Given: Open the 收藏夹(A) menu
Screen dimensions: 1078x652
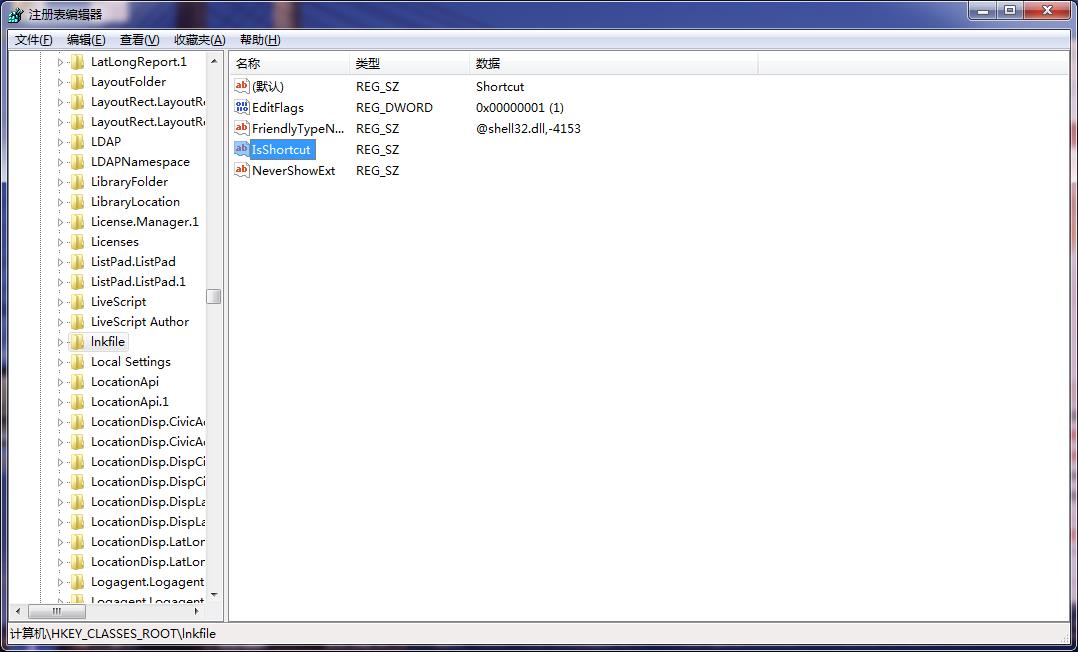Looking at the screenshot, I should pos(199,40).
